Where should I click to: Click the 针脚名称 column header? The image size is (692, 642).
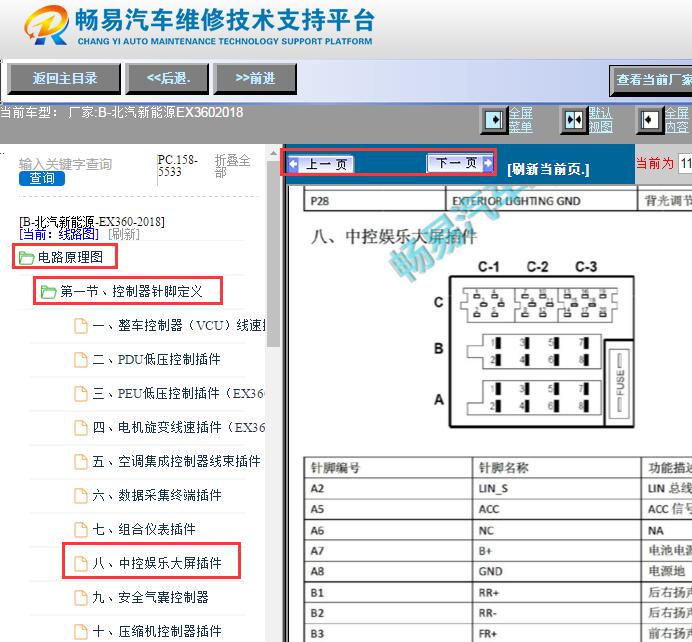click(557, 468)
